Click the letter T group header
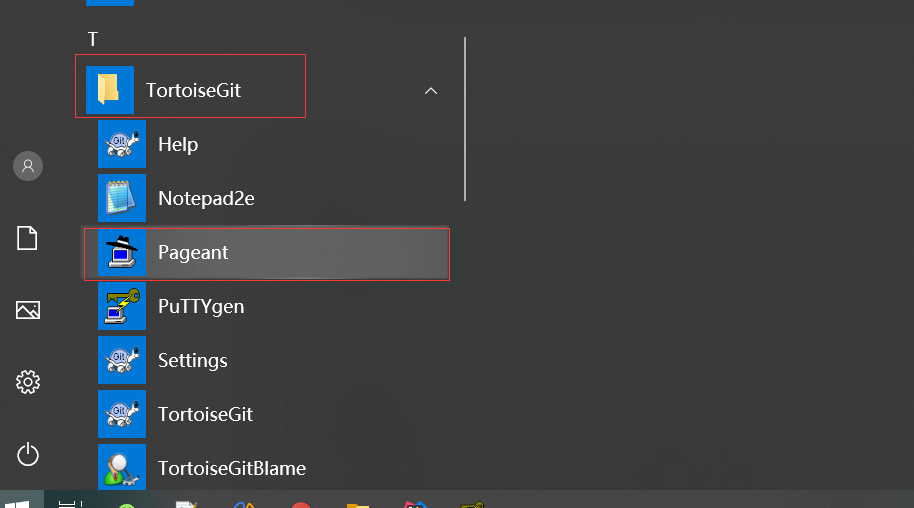The height and width of the screenshot is (508, 914). (93, 39)
